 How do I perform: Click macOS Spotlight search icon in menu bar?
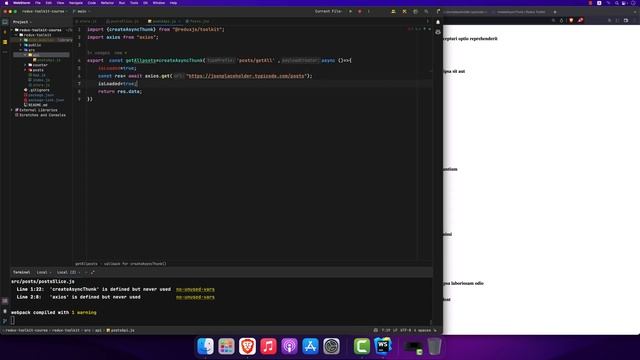617,3
